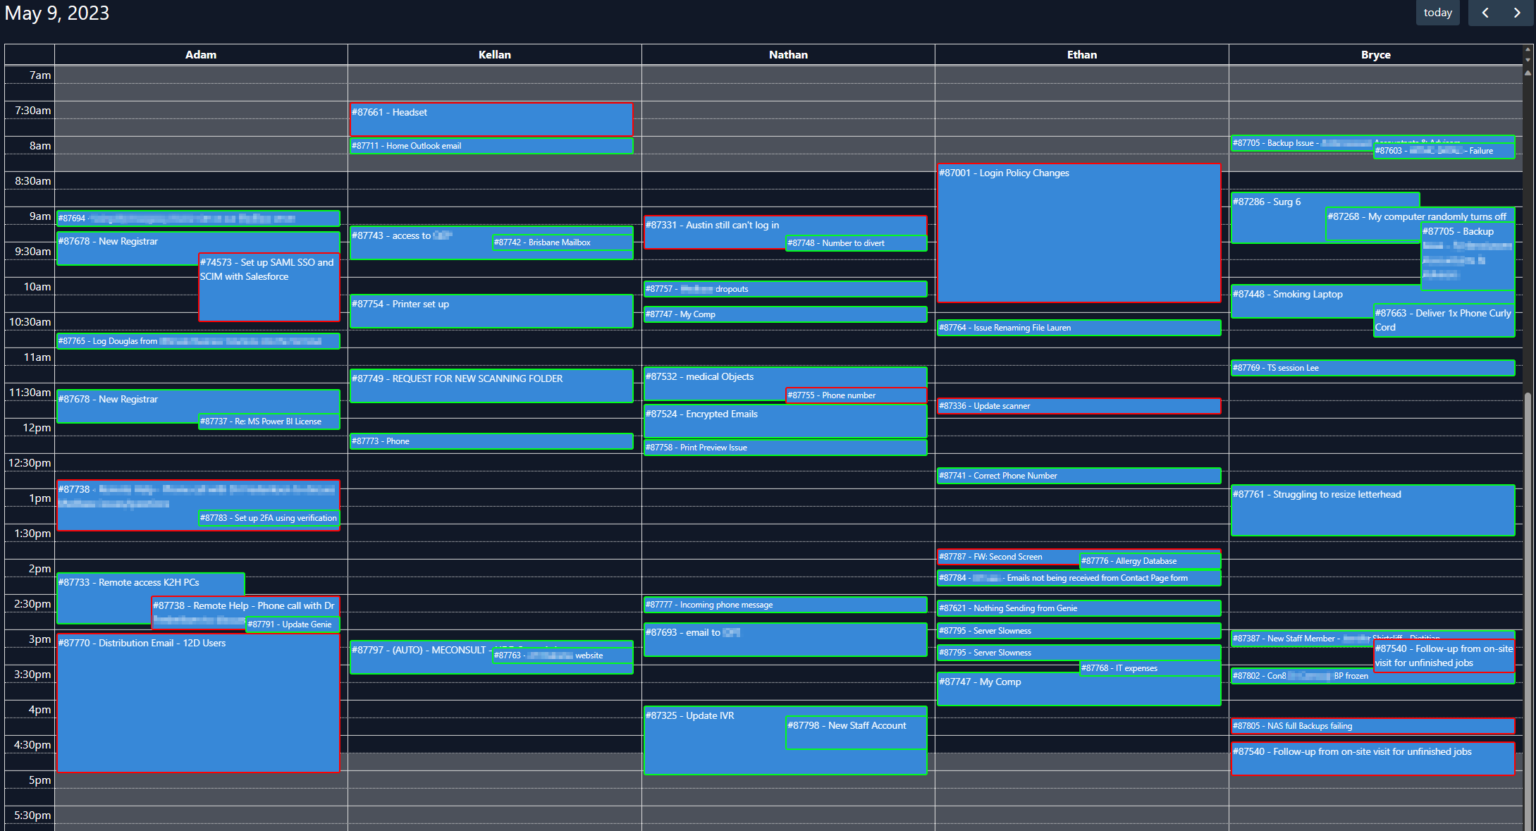Open ticket #87001 - Login Policy Changes
The image size is (1536, 831).
point(1079,230)
